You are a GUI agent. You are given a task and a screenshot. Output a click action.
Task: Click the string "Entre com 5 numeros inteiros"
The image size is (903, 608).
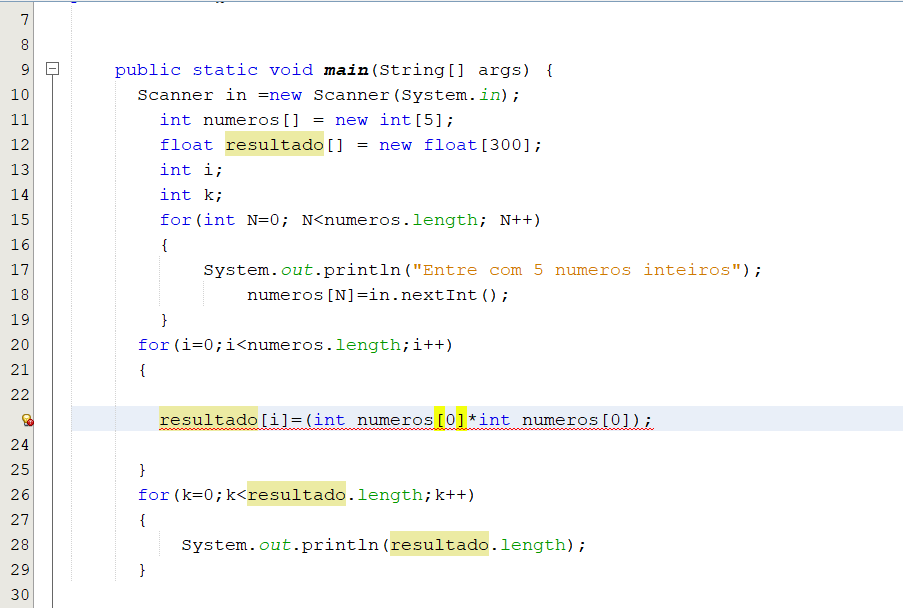pyautogui.click(x=576, y=270)
